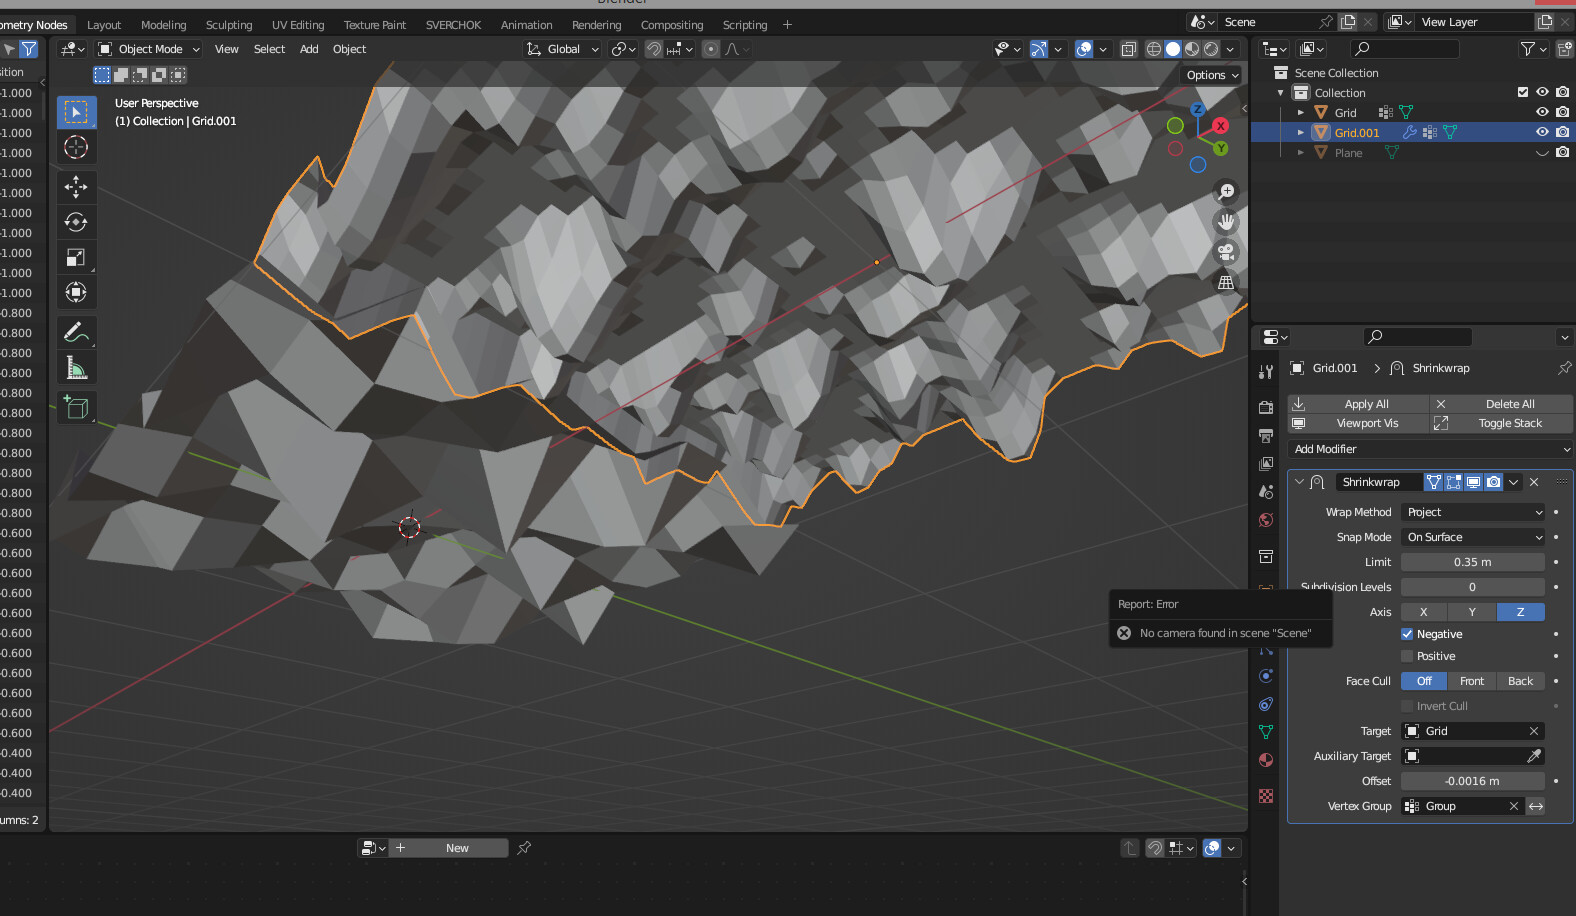
Task: Collapse the Shrinkwrap modifier panel
Action: 1299,482
